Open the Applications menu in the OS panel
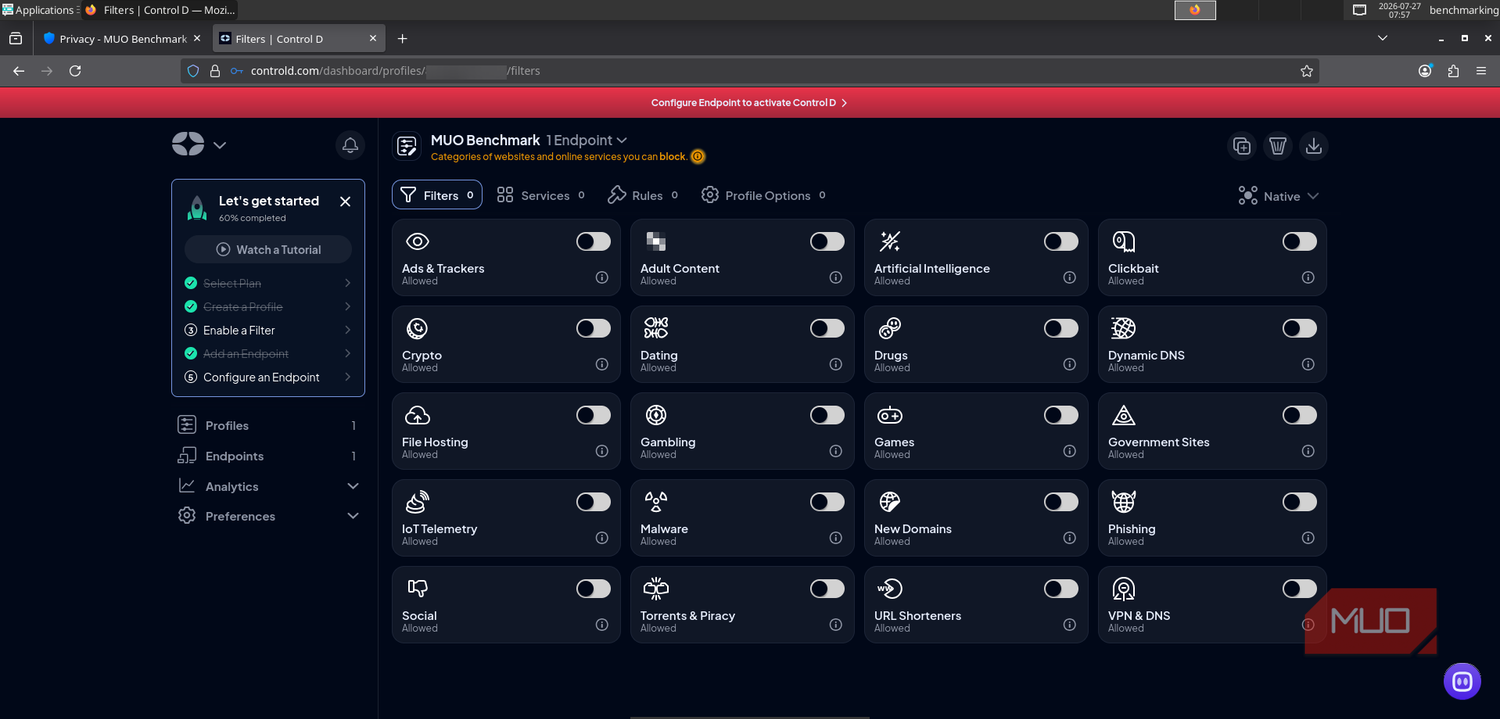The height and width of the screenshot is (719, 1500). point(38,9)
